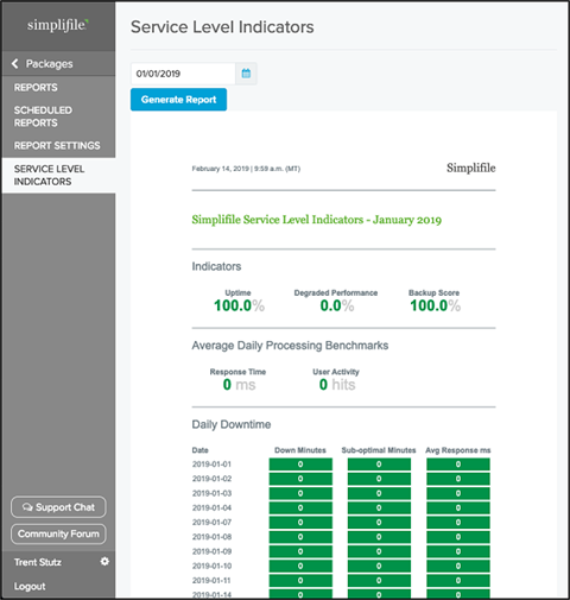The image size is (570, 600).
Task: Click the Service Level Indicators page title
Action: (x=222, y=27)
